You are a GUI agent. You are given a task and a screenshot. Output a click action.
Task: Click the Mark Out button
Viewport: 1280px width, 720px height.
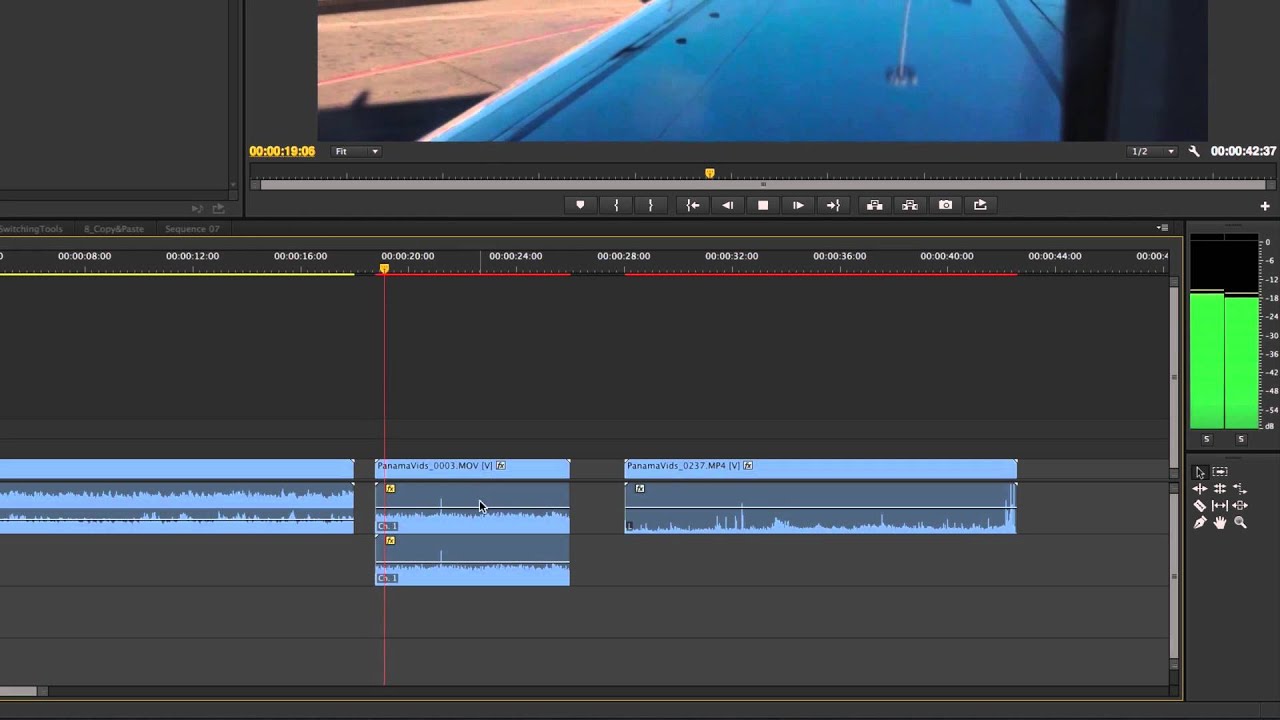(650, 205)
